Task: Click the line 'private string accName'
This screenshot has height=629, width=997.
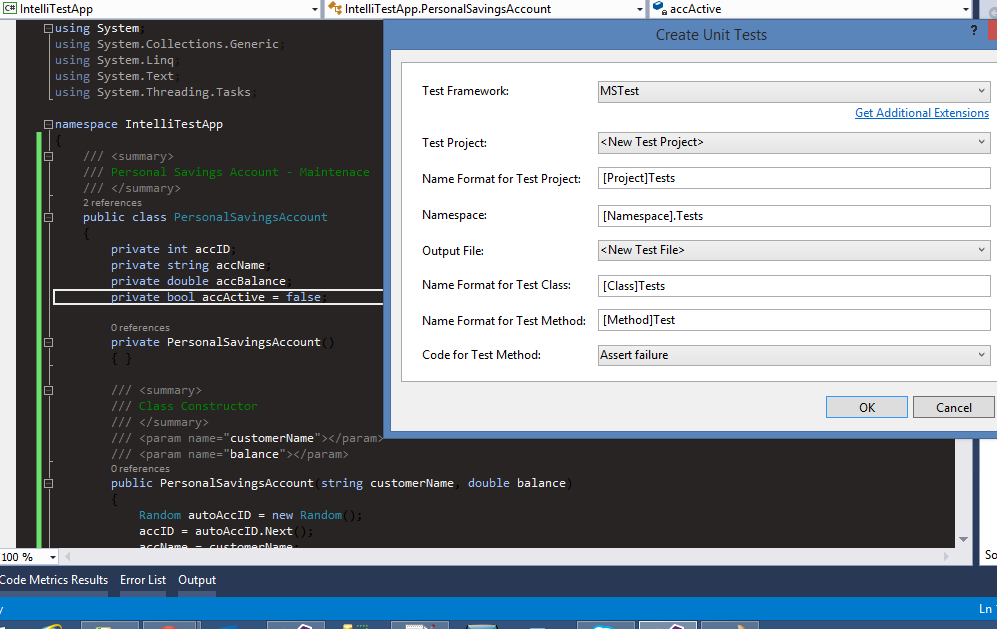Action: coord(191,265)
